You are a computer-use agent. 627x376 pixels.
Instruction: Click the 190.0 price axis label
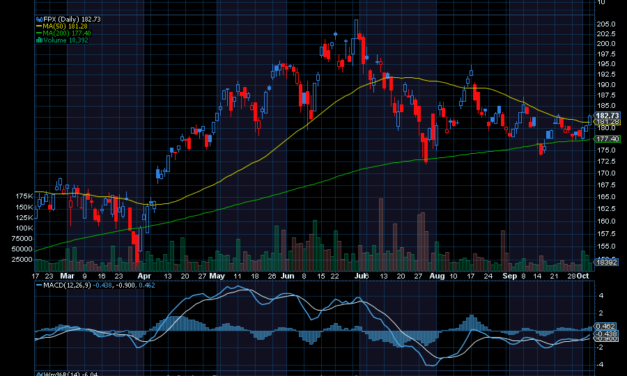pos(606,85)
